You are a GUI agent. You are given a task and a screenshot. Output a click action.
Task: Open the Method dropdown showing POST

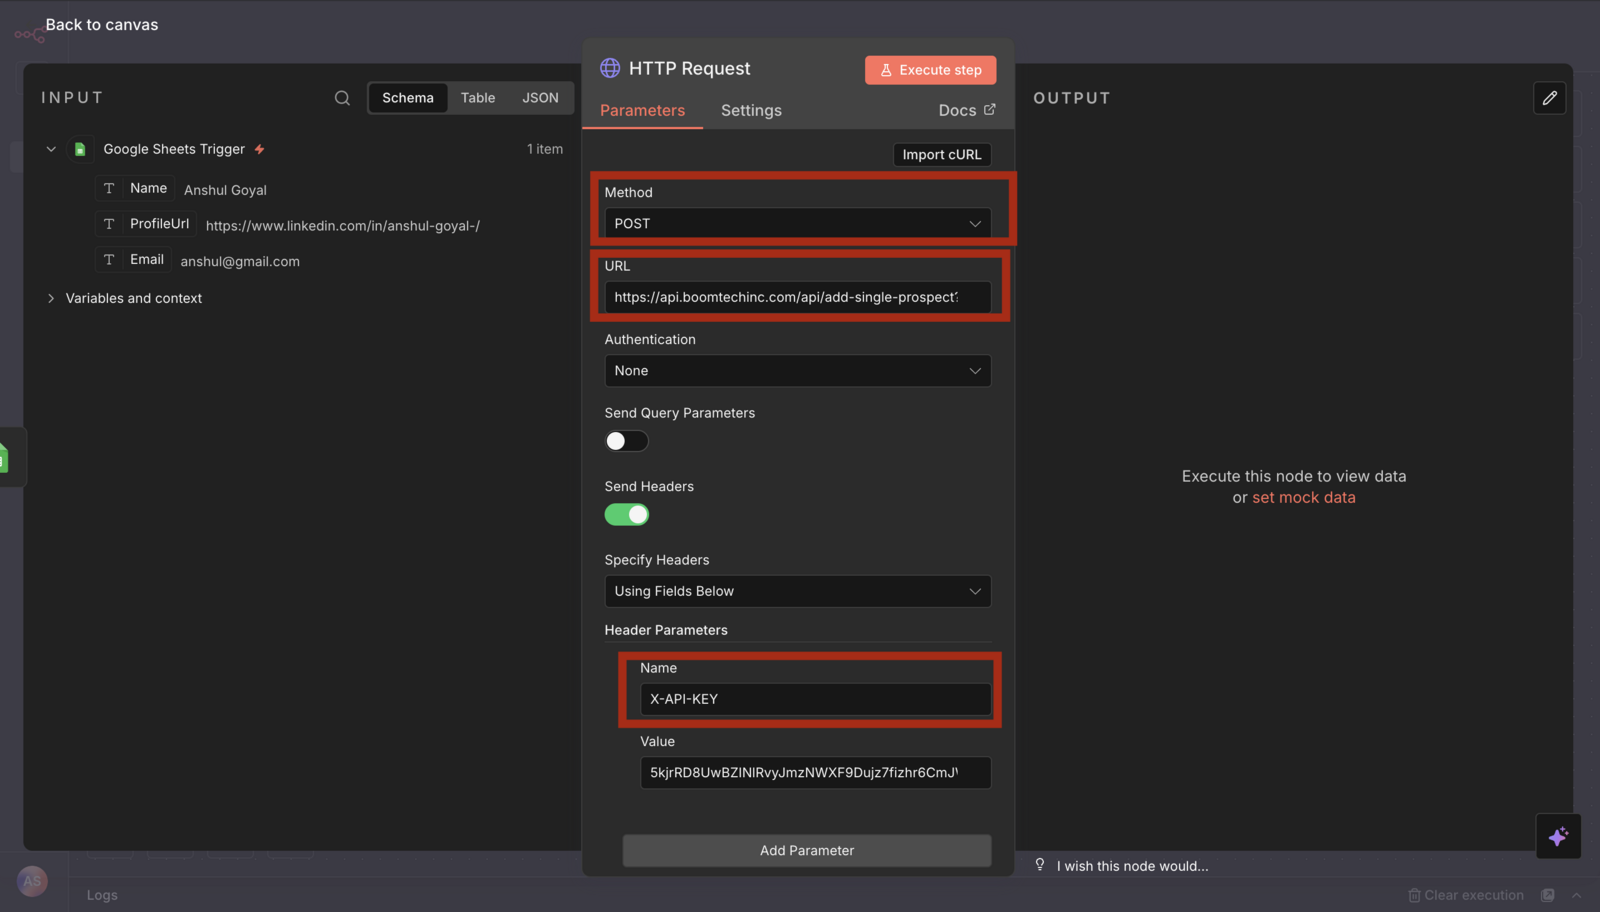tap(798, 223)
